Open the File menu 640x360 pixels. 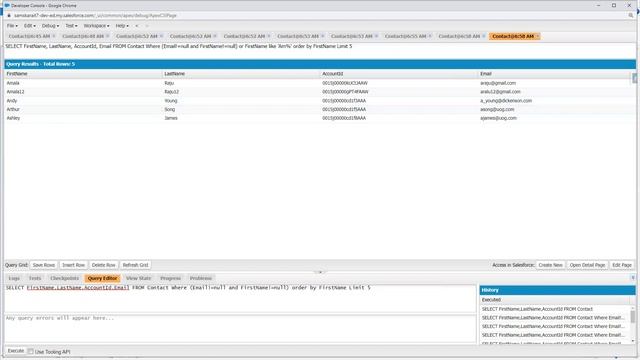pyautogui.click(x=12, y=26)
